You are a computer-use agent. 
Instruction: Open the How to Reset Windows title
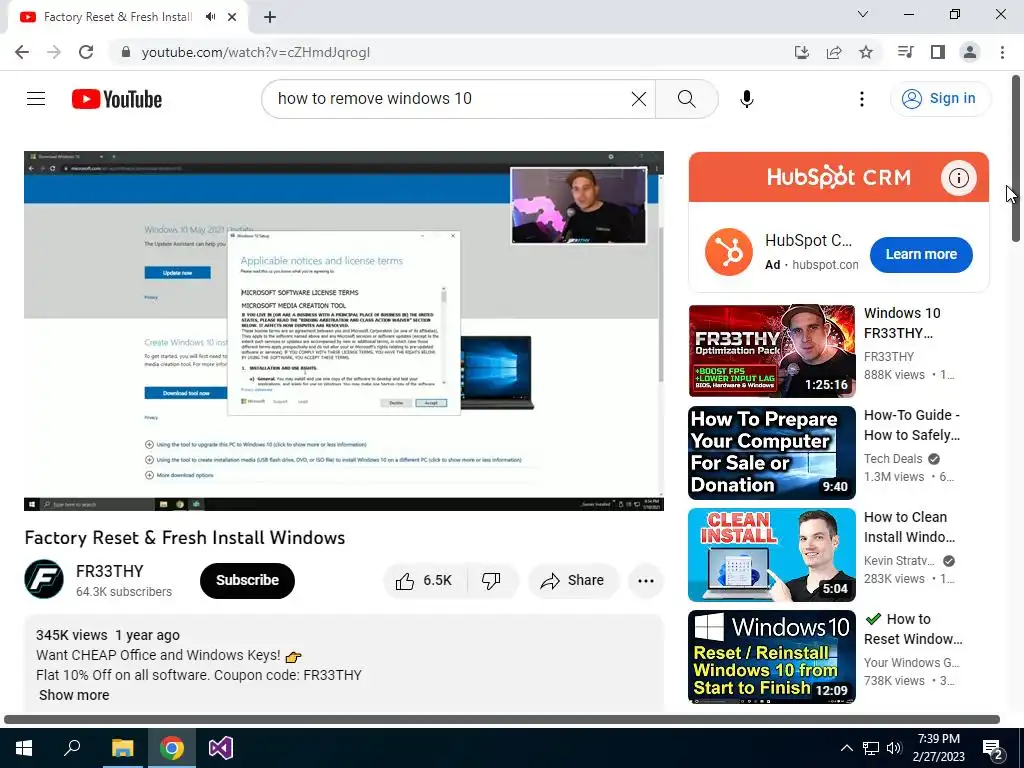point(914,629)
